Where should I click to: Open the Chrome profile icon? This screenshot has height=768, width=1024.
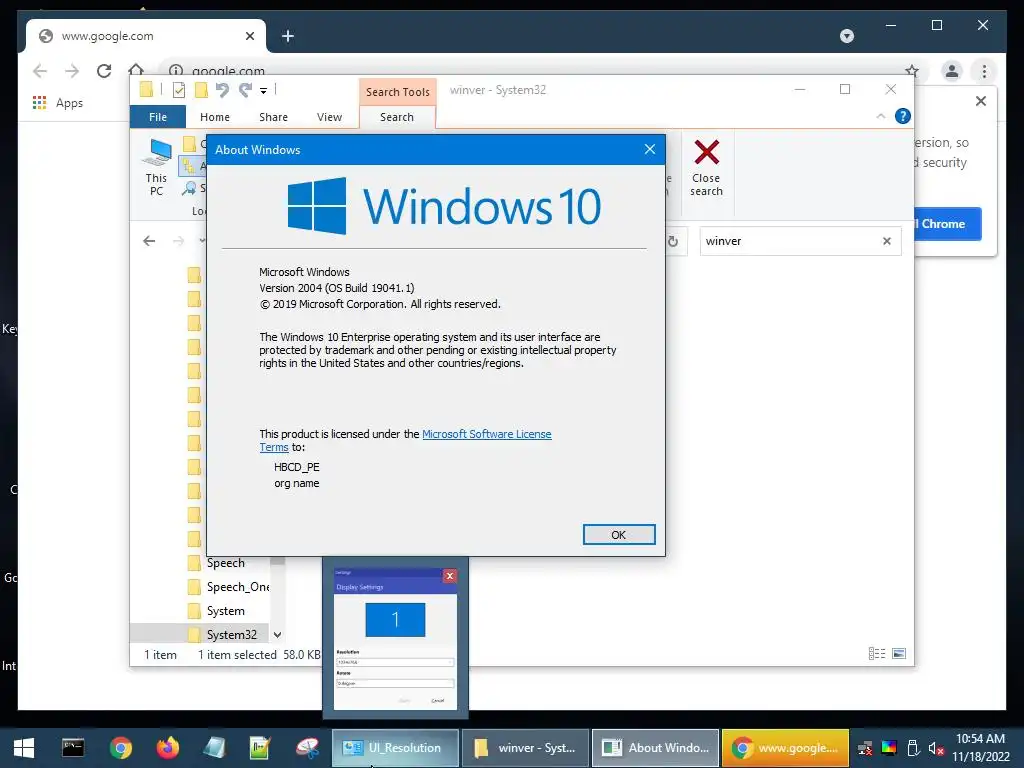(x=952, y=71)
